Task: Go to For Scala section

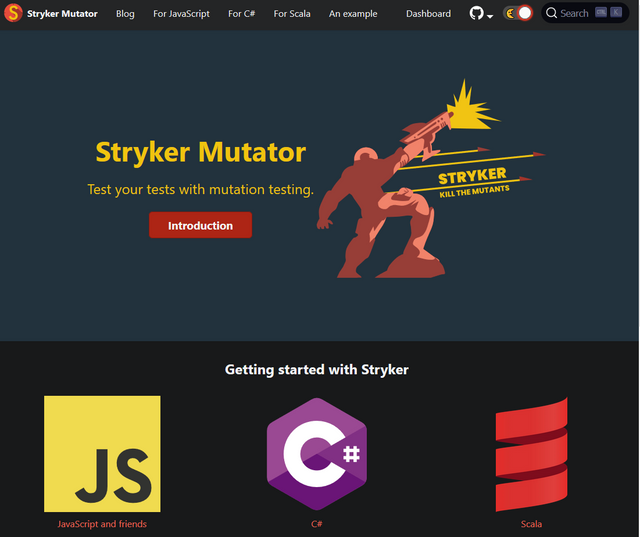Action: [292, 14]
